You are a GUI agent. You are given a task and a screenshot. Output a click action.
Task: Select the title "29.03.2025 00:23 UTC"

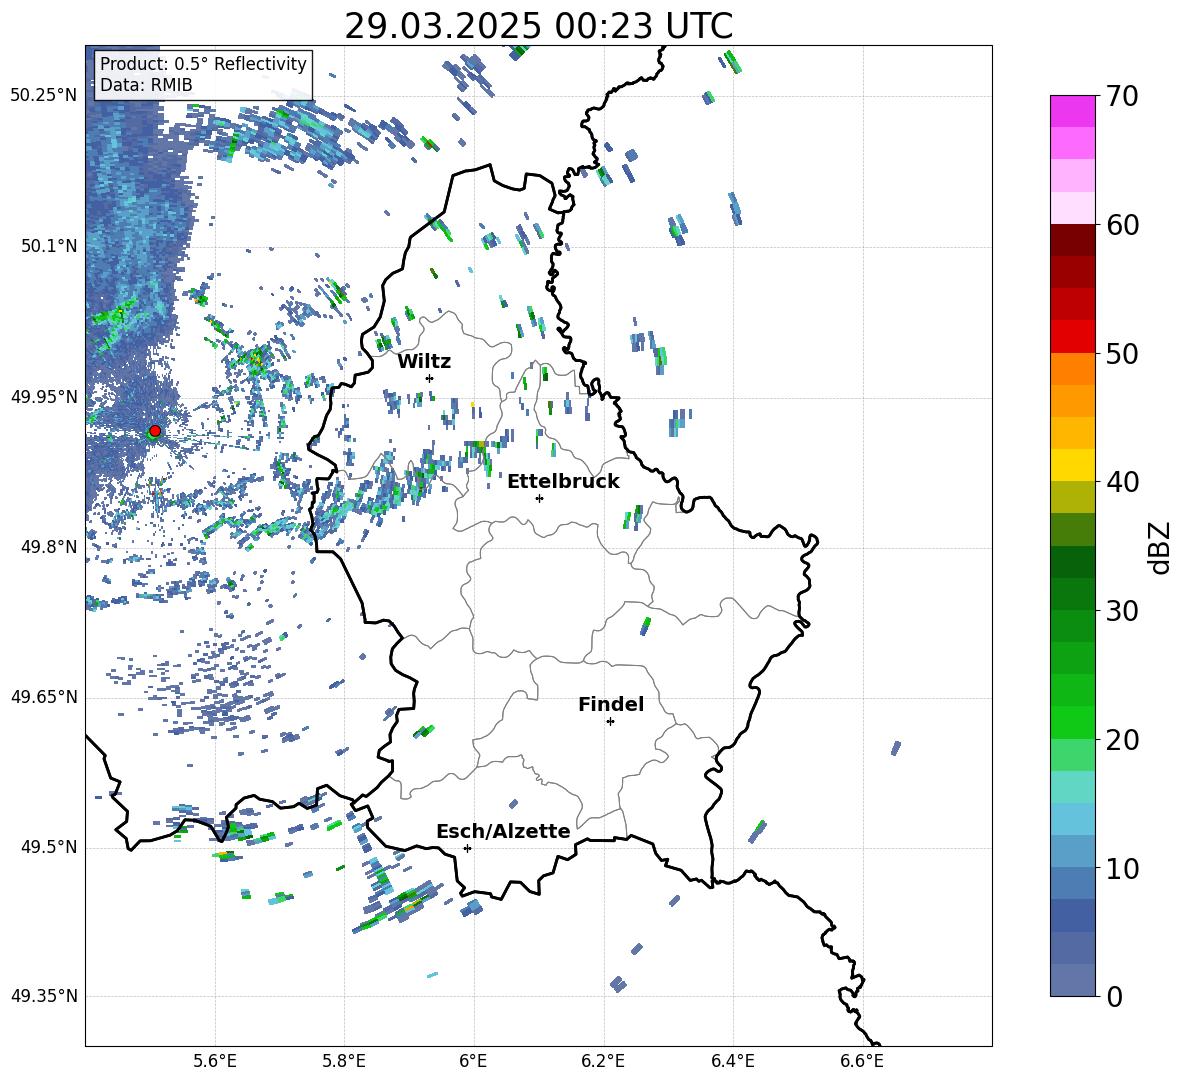[x=538, y=26]
